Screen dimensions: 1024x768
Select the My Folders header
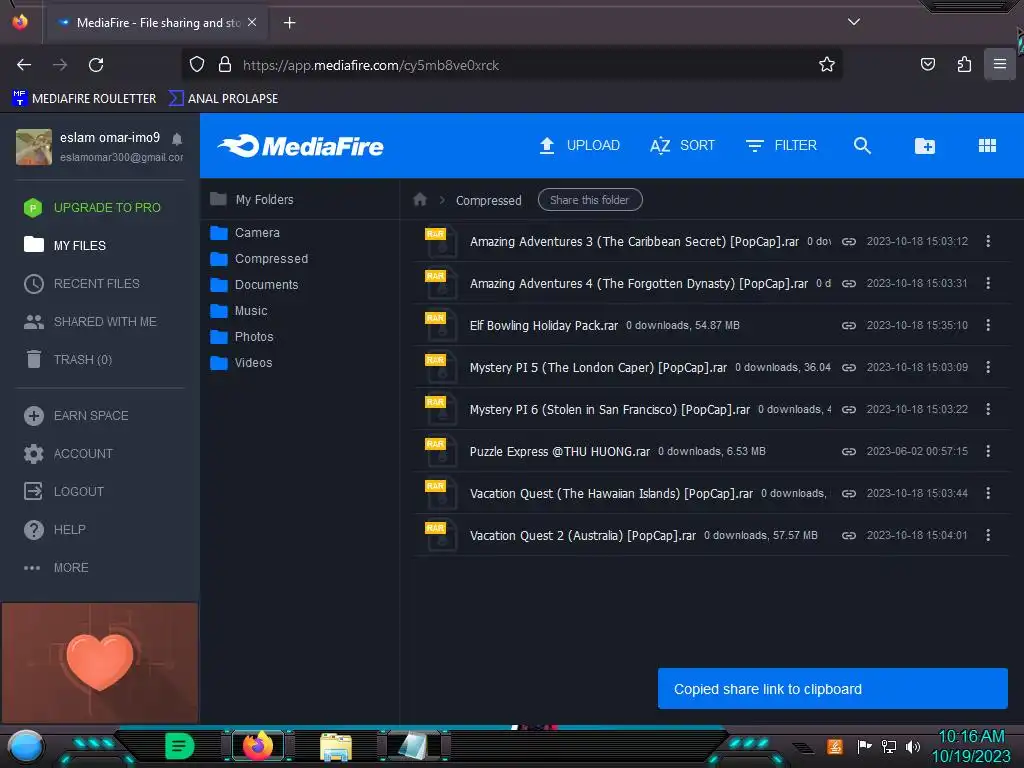252,199
